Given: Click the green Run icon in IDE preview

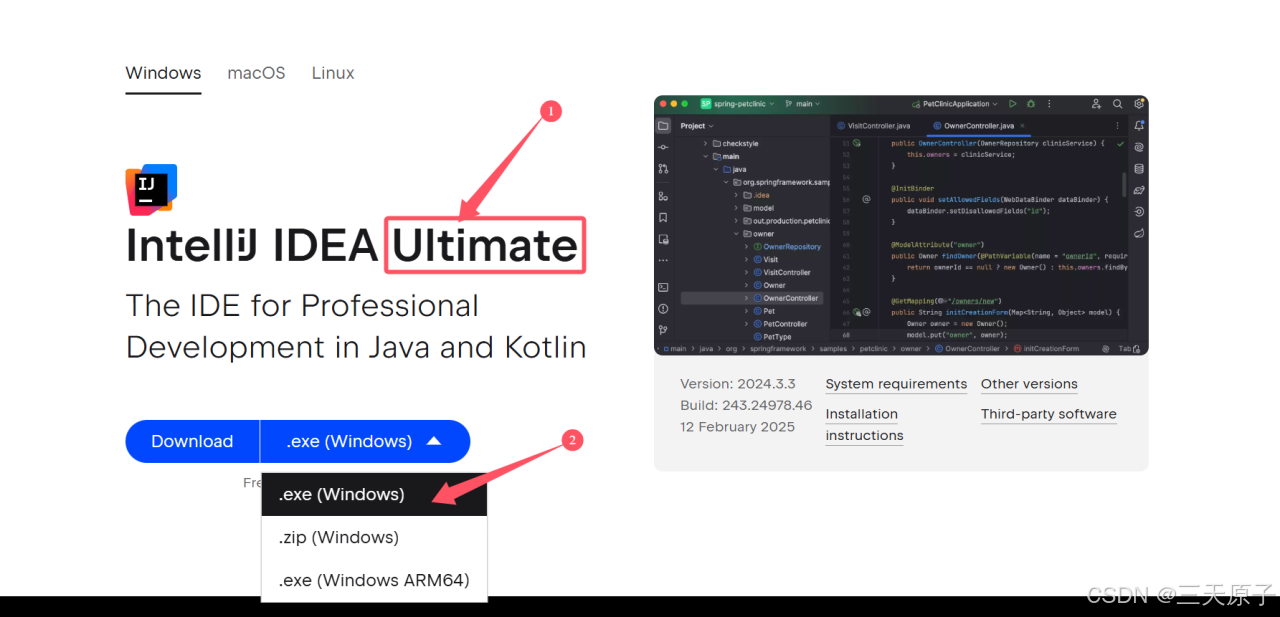Looking at the screenshot, I should (1012, 104).
